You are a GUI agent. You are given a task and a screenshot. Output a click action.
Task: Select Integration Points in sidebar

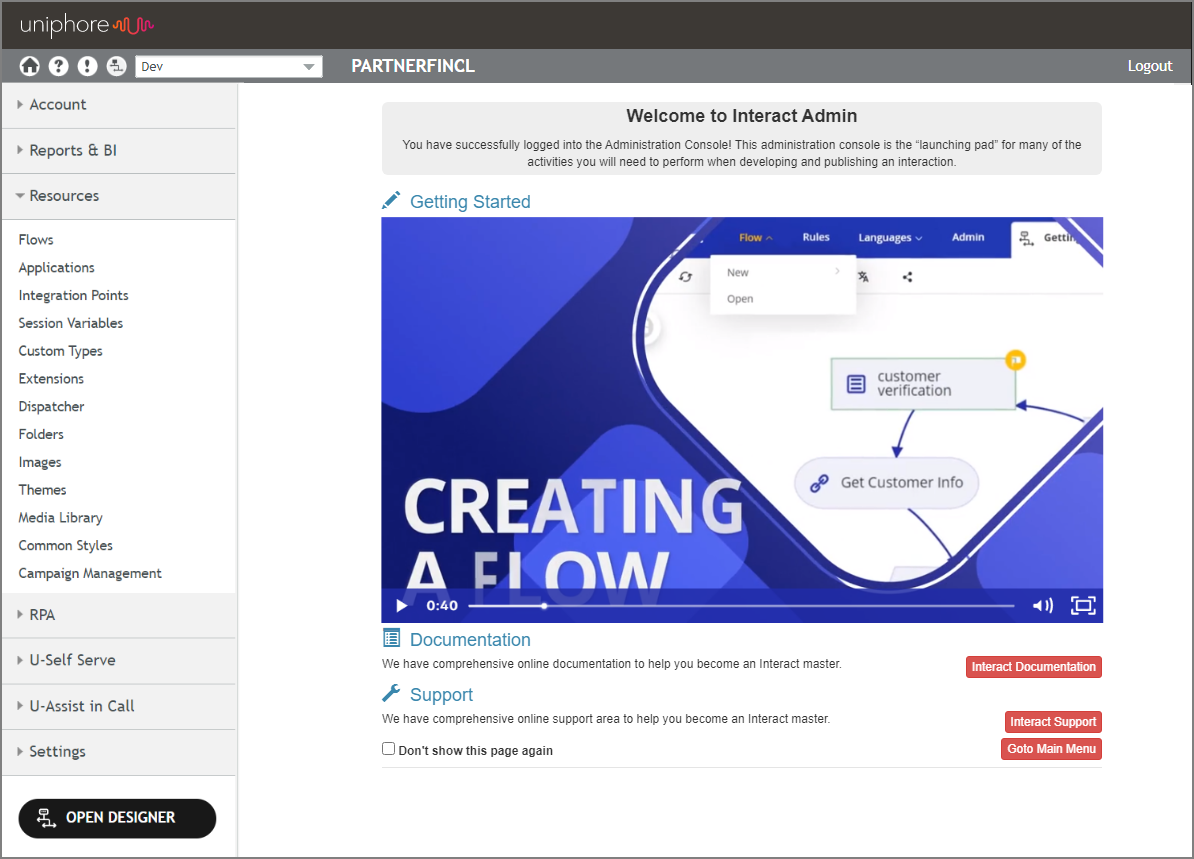[73, 295]
